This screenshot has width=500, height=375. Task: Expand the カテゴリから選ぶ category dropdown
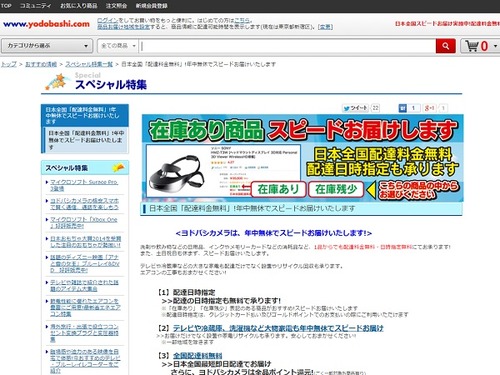pyautogui.click(x=47, y=46)
